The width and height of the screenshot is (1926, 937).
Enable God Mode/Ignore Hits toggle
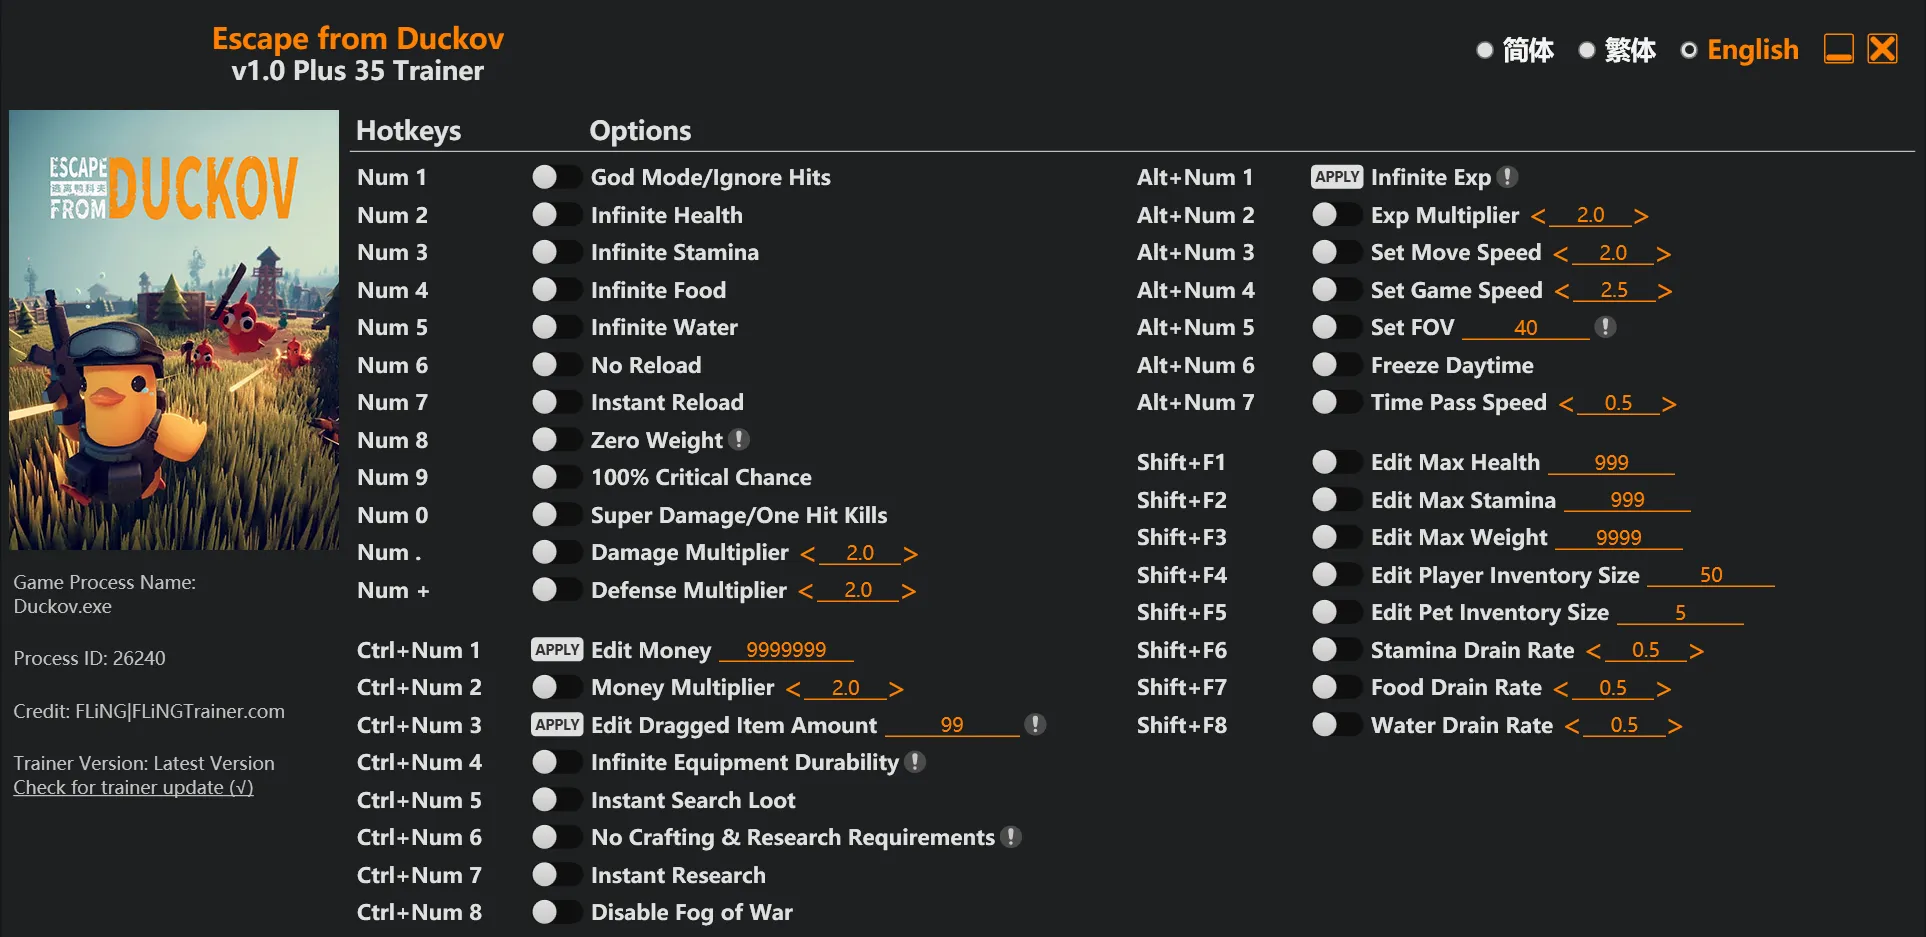pos(556,177)
